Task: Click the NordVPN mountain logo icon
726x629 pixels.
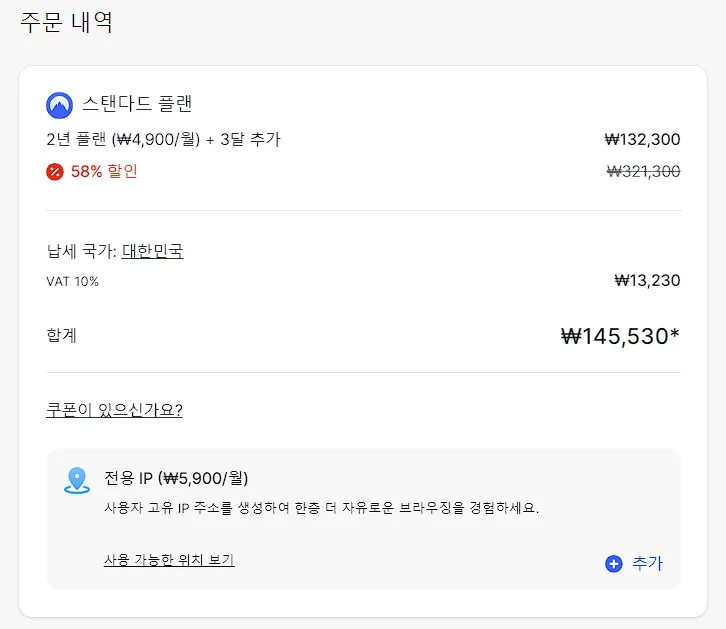Action: (59, 105)
